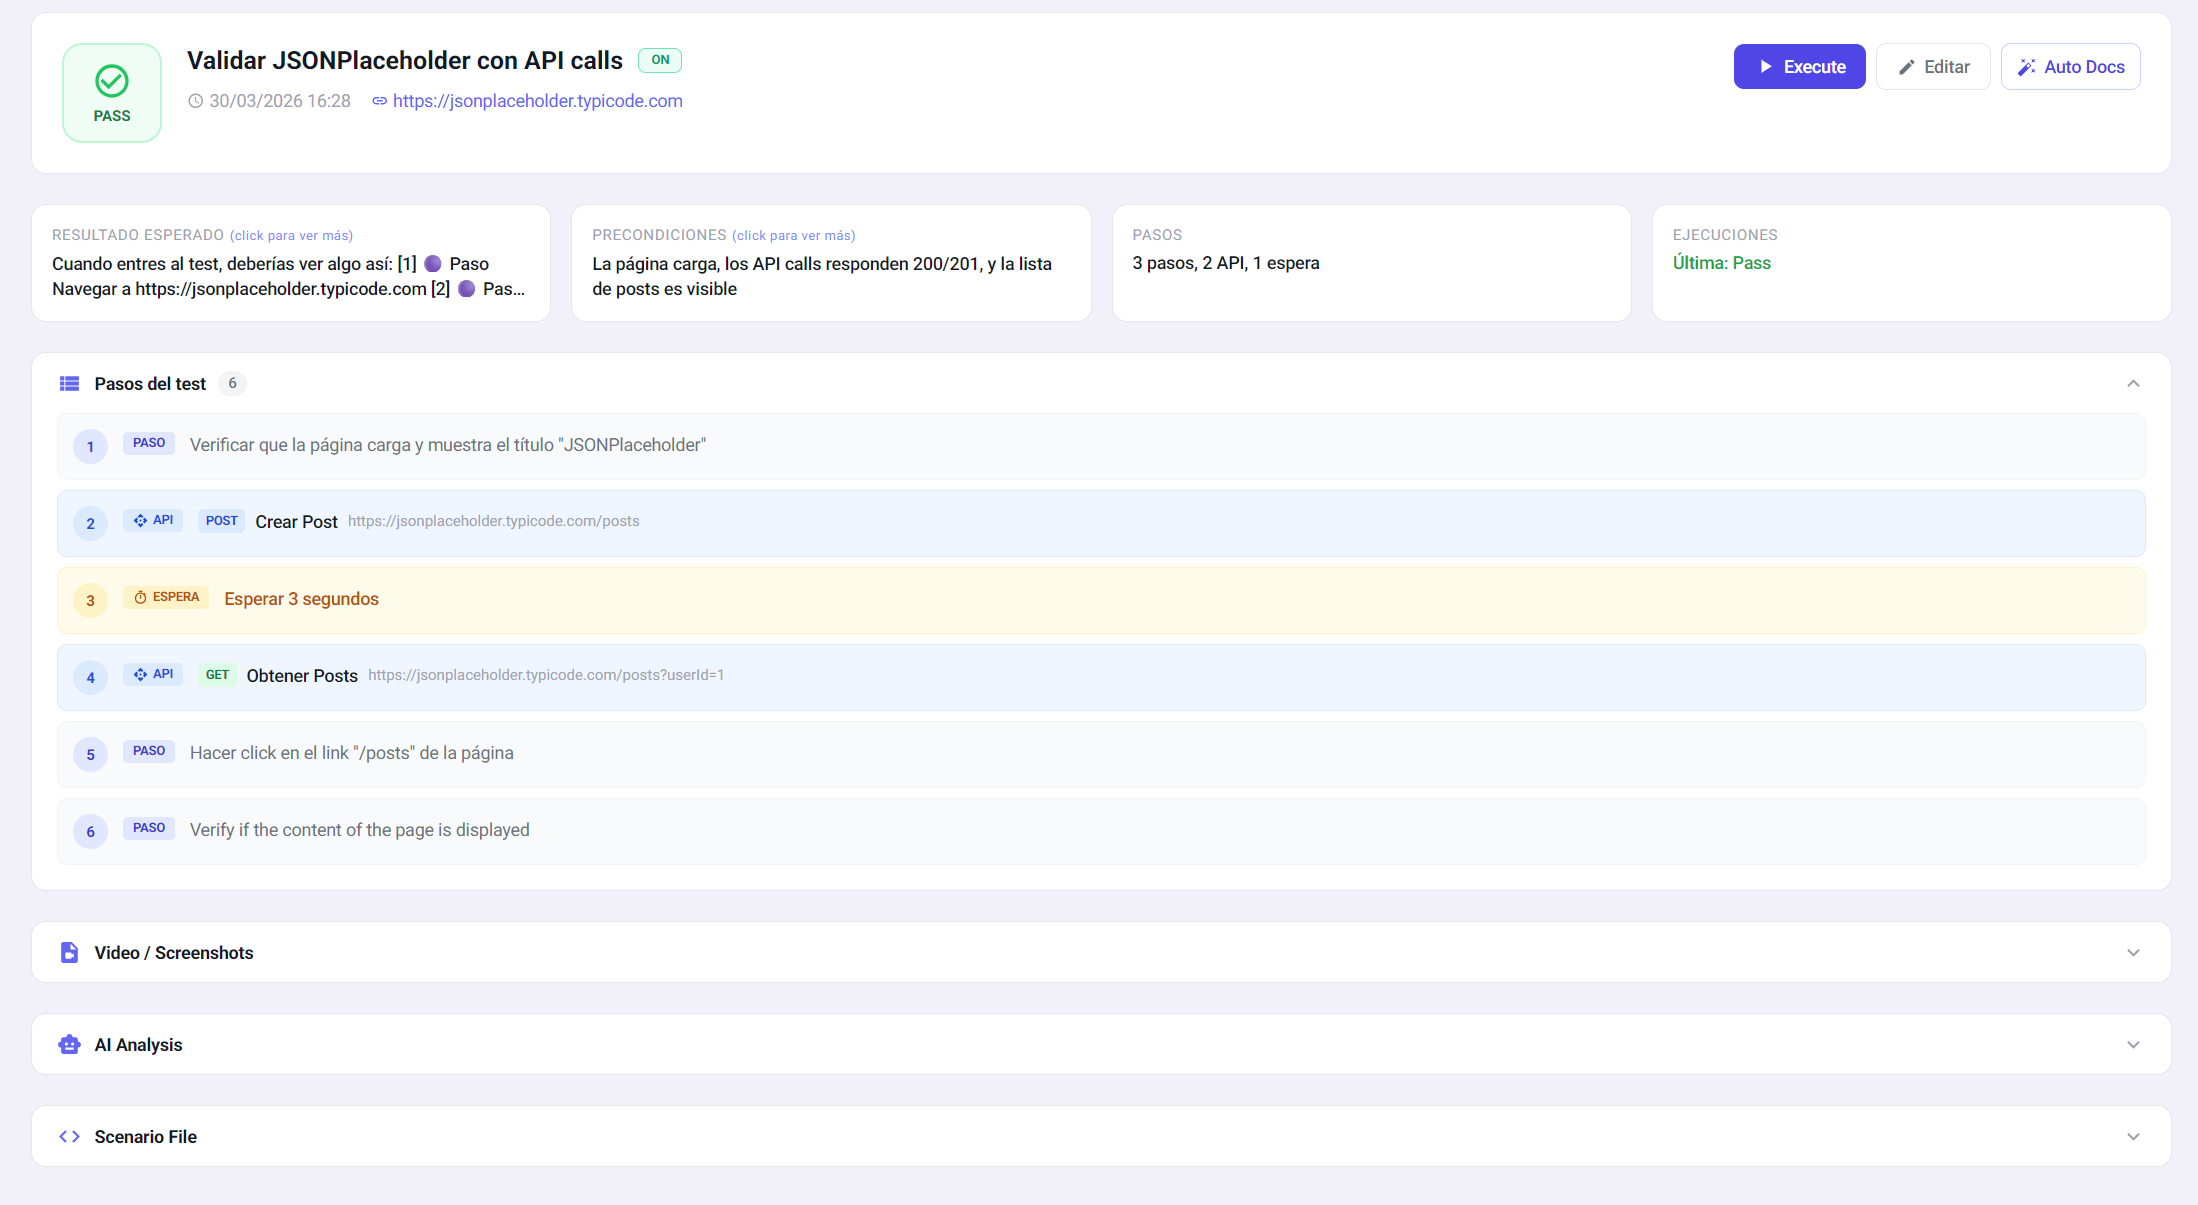Click the Video / Screenshots file icon

(x=69, y=952)
